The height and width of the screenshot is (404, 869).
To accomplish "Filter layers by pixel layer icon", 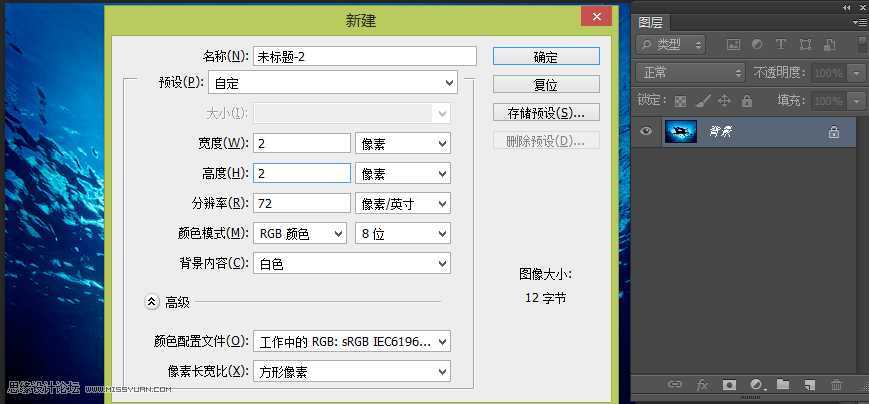I will click(x=733, y=45).
